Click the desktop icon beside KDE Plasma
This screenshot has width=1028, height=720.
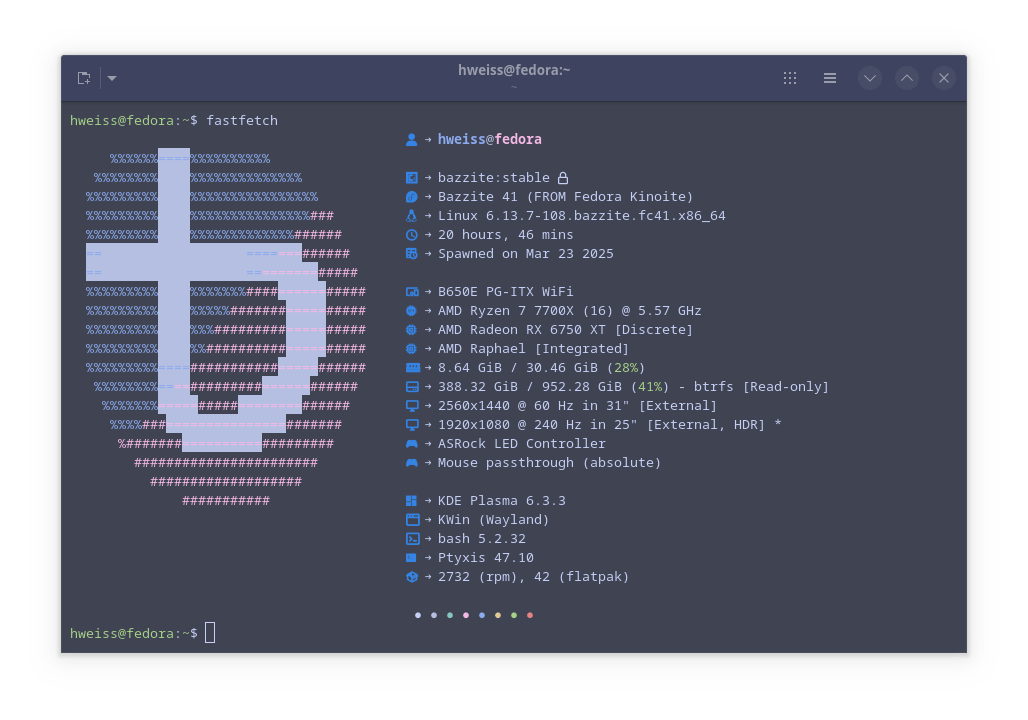(x=412, y=501)
